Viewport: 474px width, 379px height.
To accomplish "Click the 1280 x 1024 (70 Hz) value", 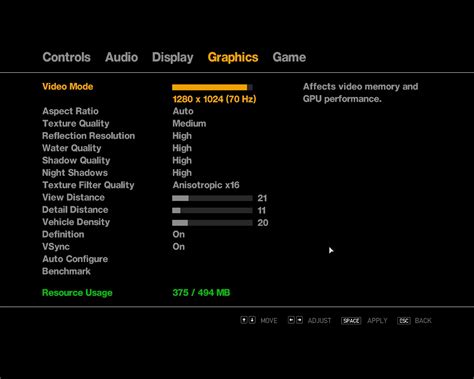I will [214, 99].
